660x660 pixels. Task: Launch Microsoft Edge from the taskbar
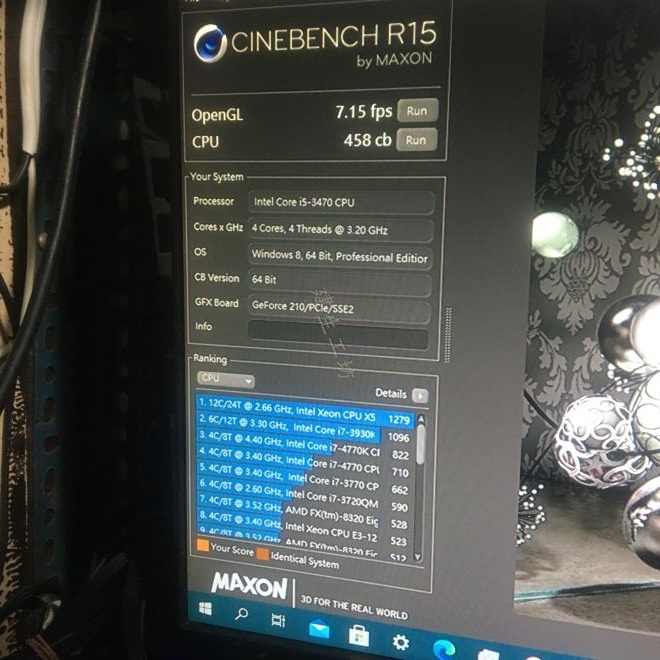tap(444, 649)
